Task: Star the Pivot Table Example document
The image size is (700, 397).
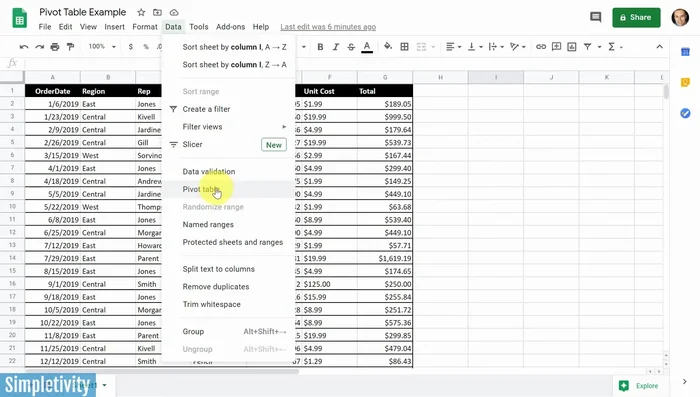Action: (x=141, y=13)
